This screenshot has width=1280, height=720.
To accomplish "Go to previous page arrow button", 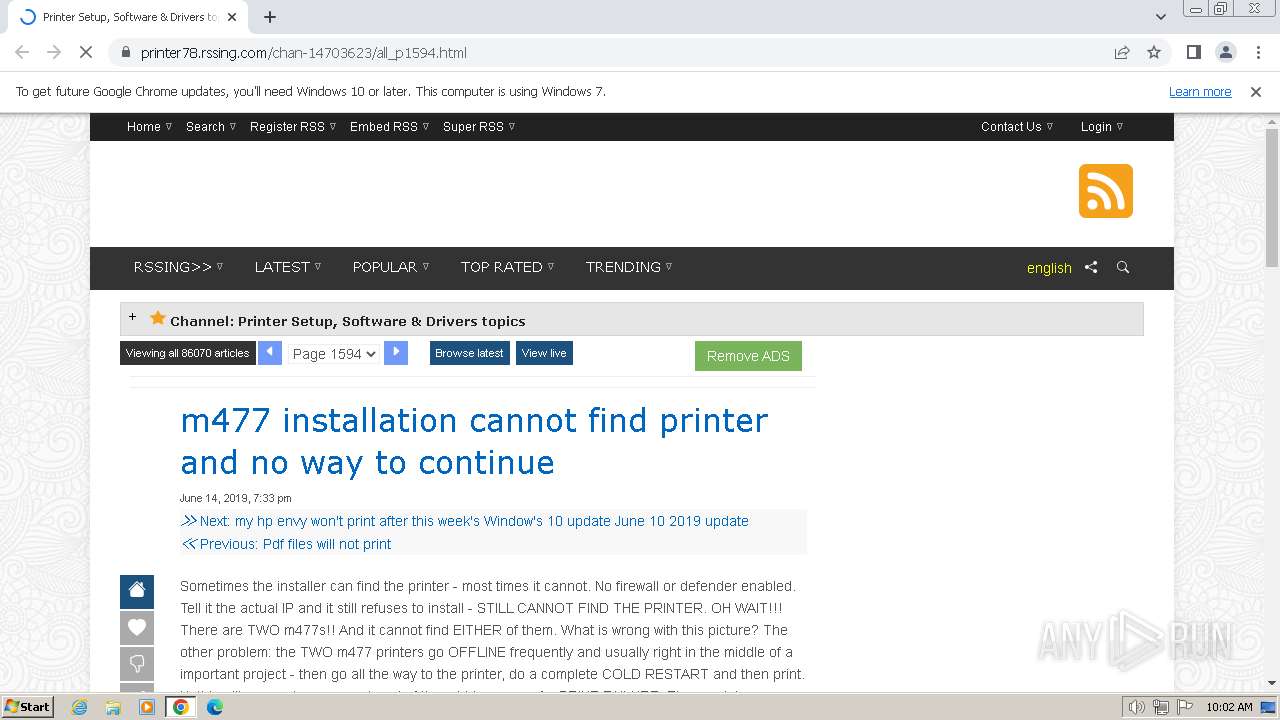I will 270,353.
